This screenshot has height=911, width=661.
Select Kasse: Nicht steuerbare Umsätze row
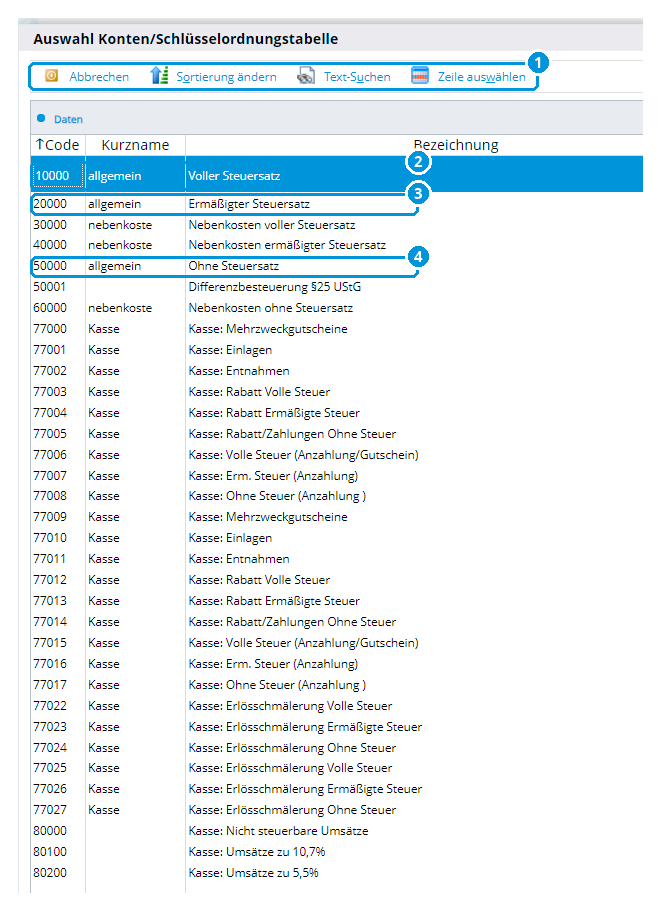[x=337, y=831]
